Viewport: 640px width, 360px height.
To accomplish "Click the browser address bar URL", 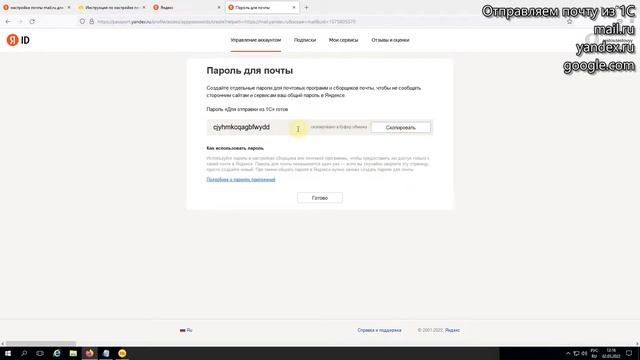I will click(227, 22).
